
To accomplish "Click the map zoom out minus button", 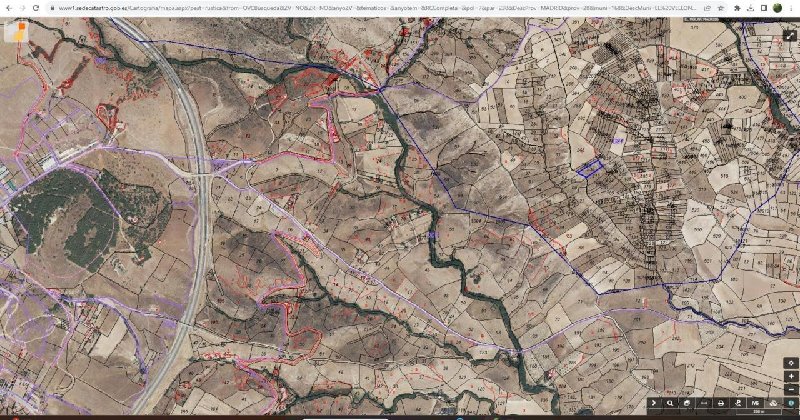I will [791, 389].
